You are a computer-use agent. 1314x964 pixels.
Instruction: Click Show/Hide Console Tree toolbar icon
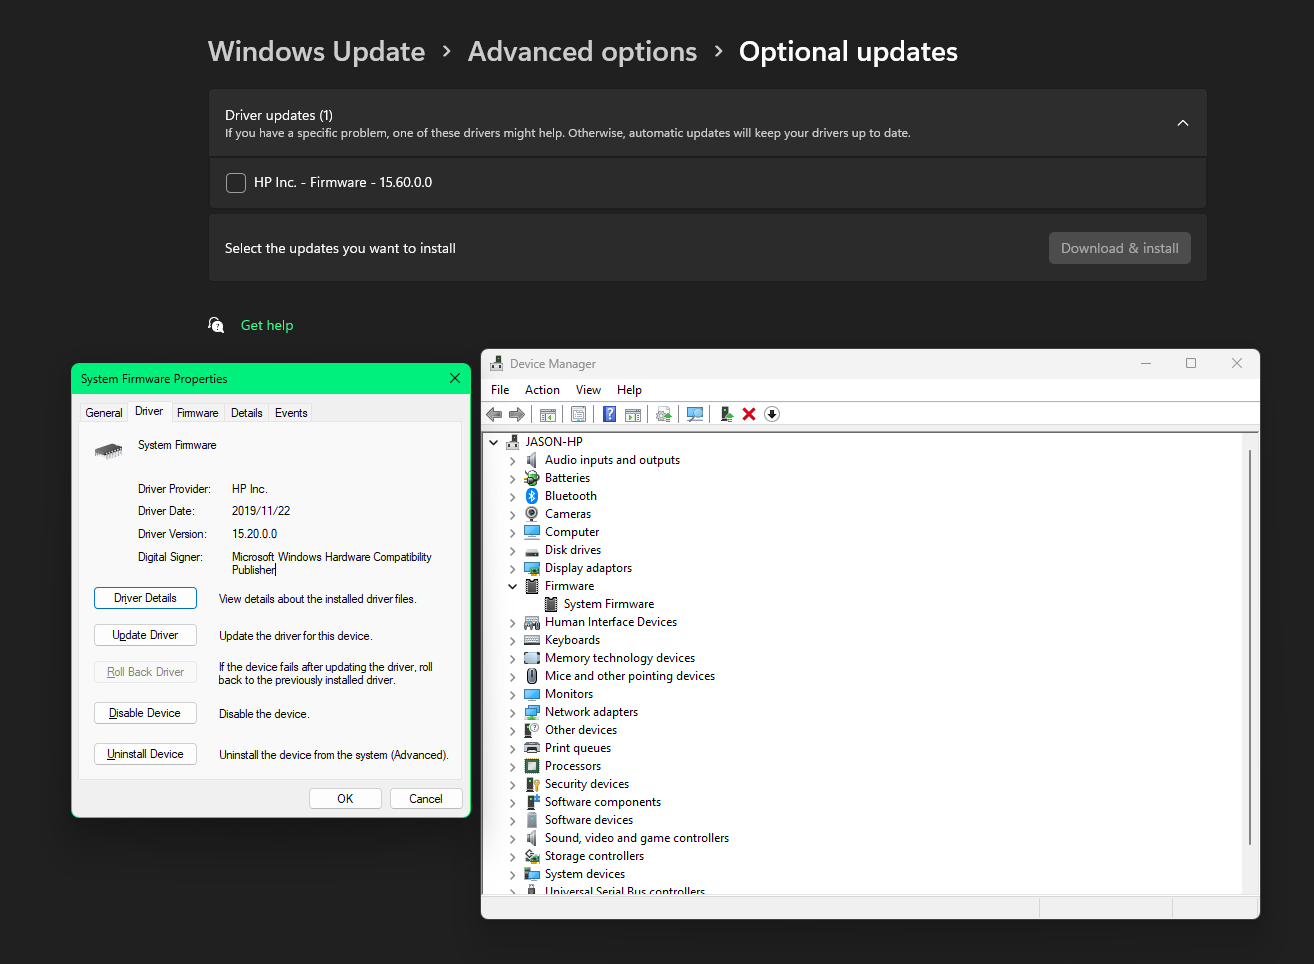pyautogui.click(x=547, y=414)
